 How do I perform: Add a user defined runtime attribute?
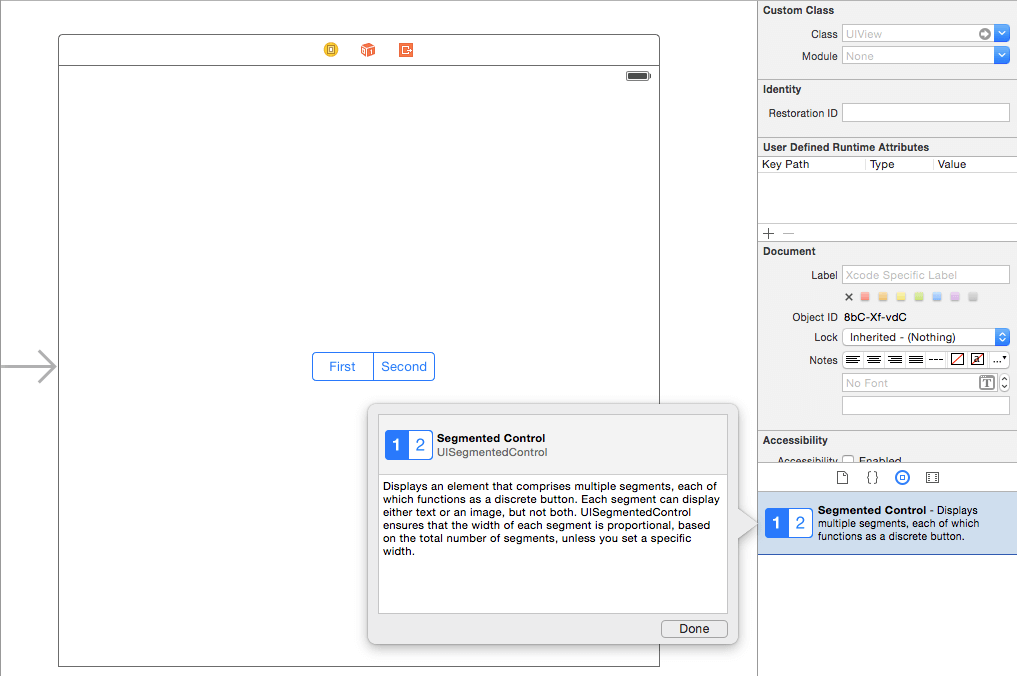769,233
